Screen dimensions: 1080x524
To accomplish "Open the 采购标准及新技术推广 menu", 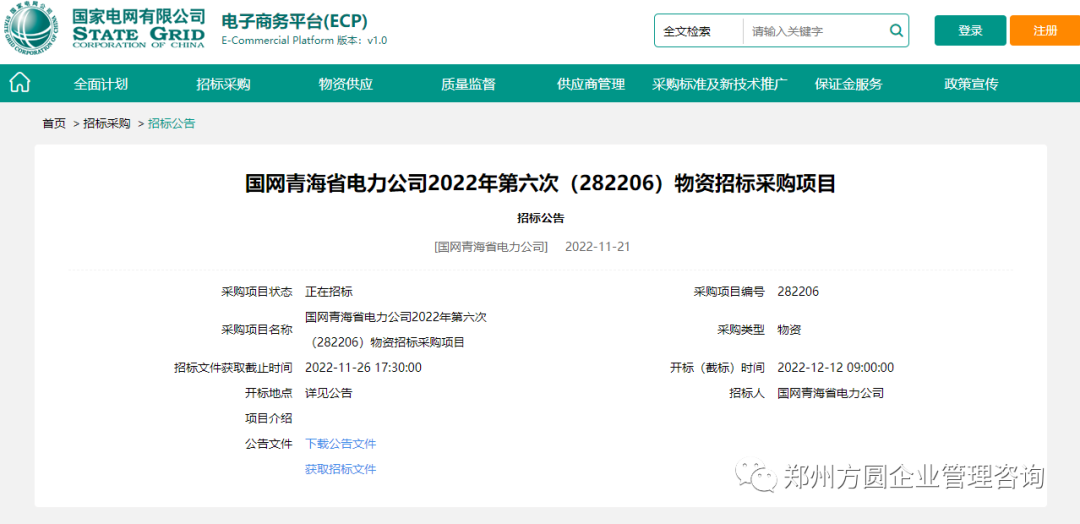I will [x=720, y=84].
